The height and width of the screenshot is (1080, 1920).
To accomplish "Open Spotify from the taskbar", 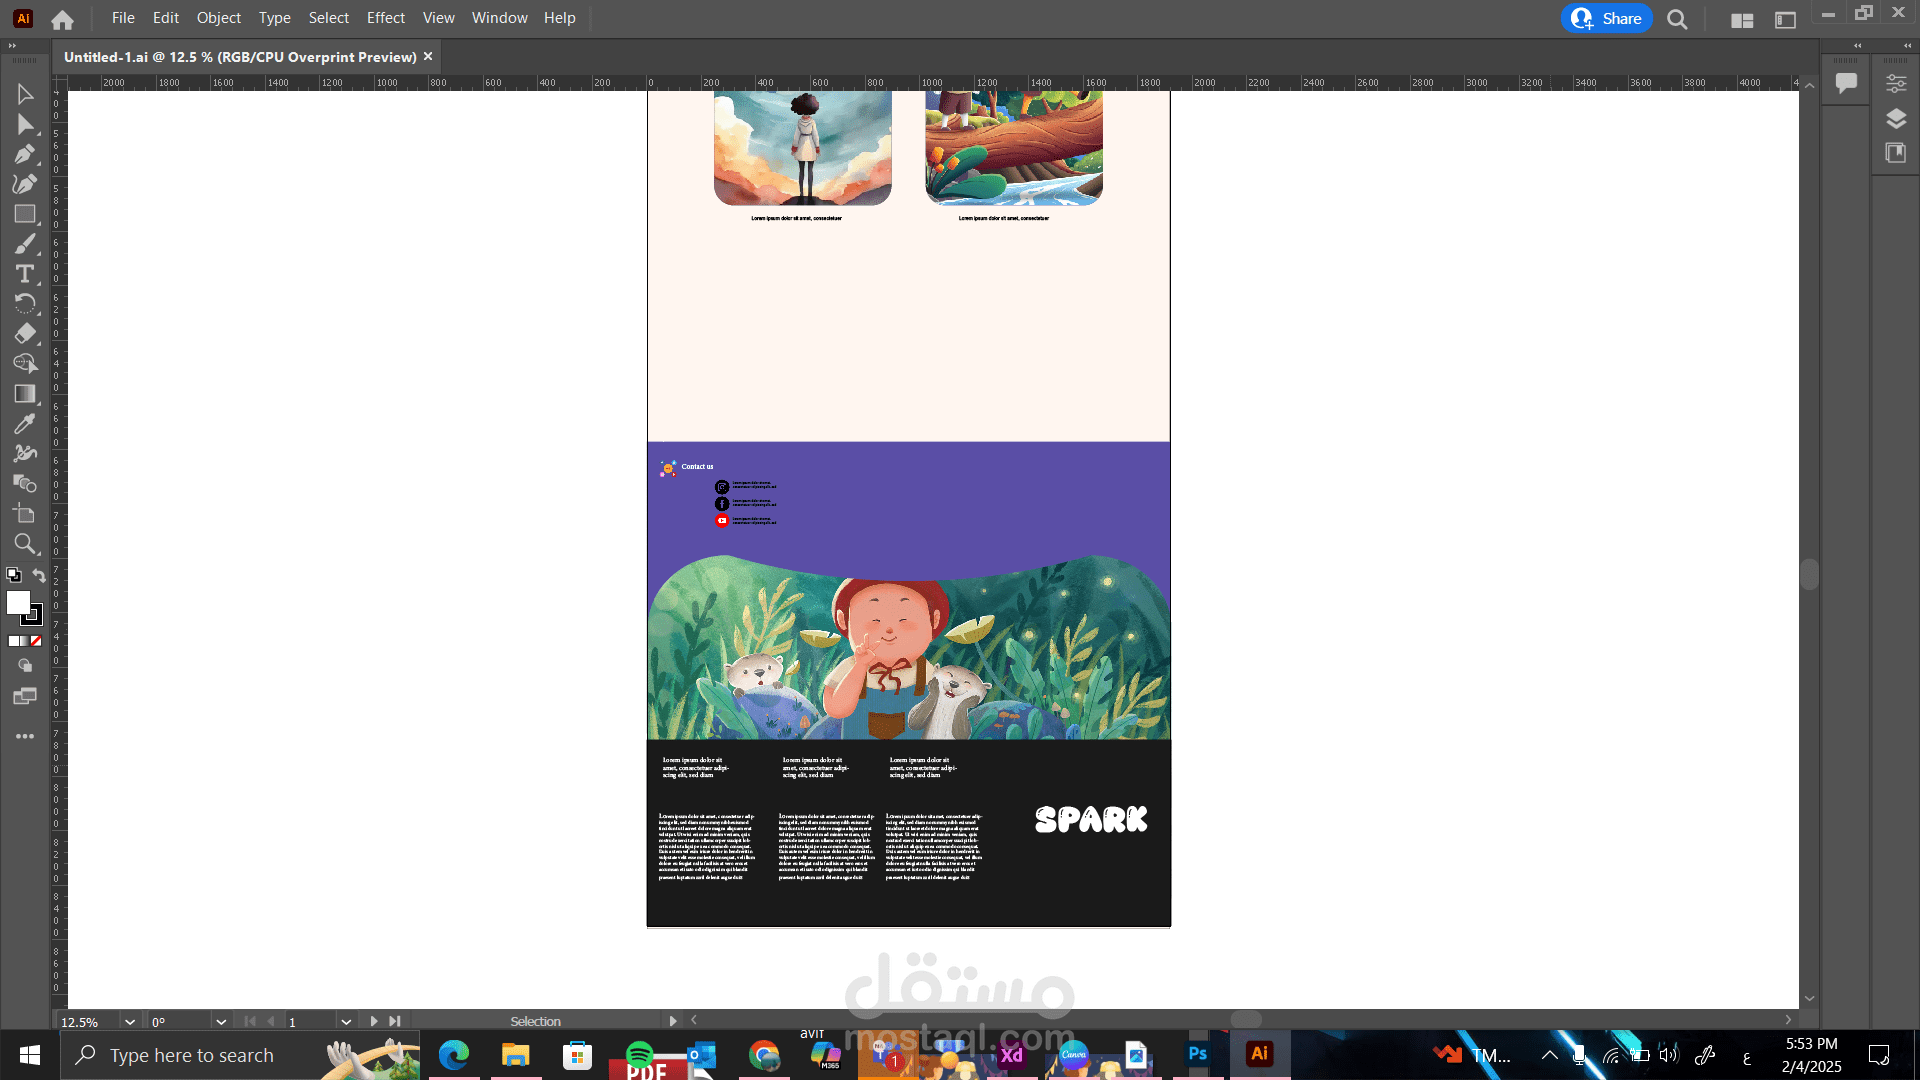I will (x=639, y=1055).
